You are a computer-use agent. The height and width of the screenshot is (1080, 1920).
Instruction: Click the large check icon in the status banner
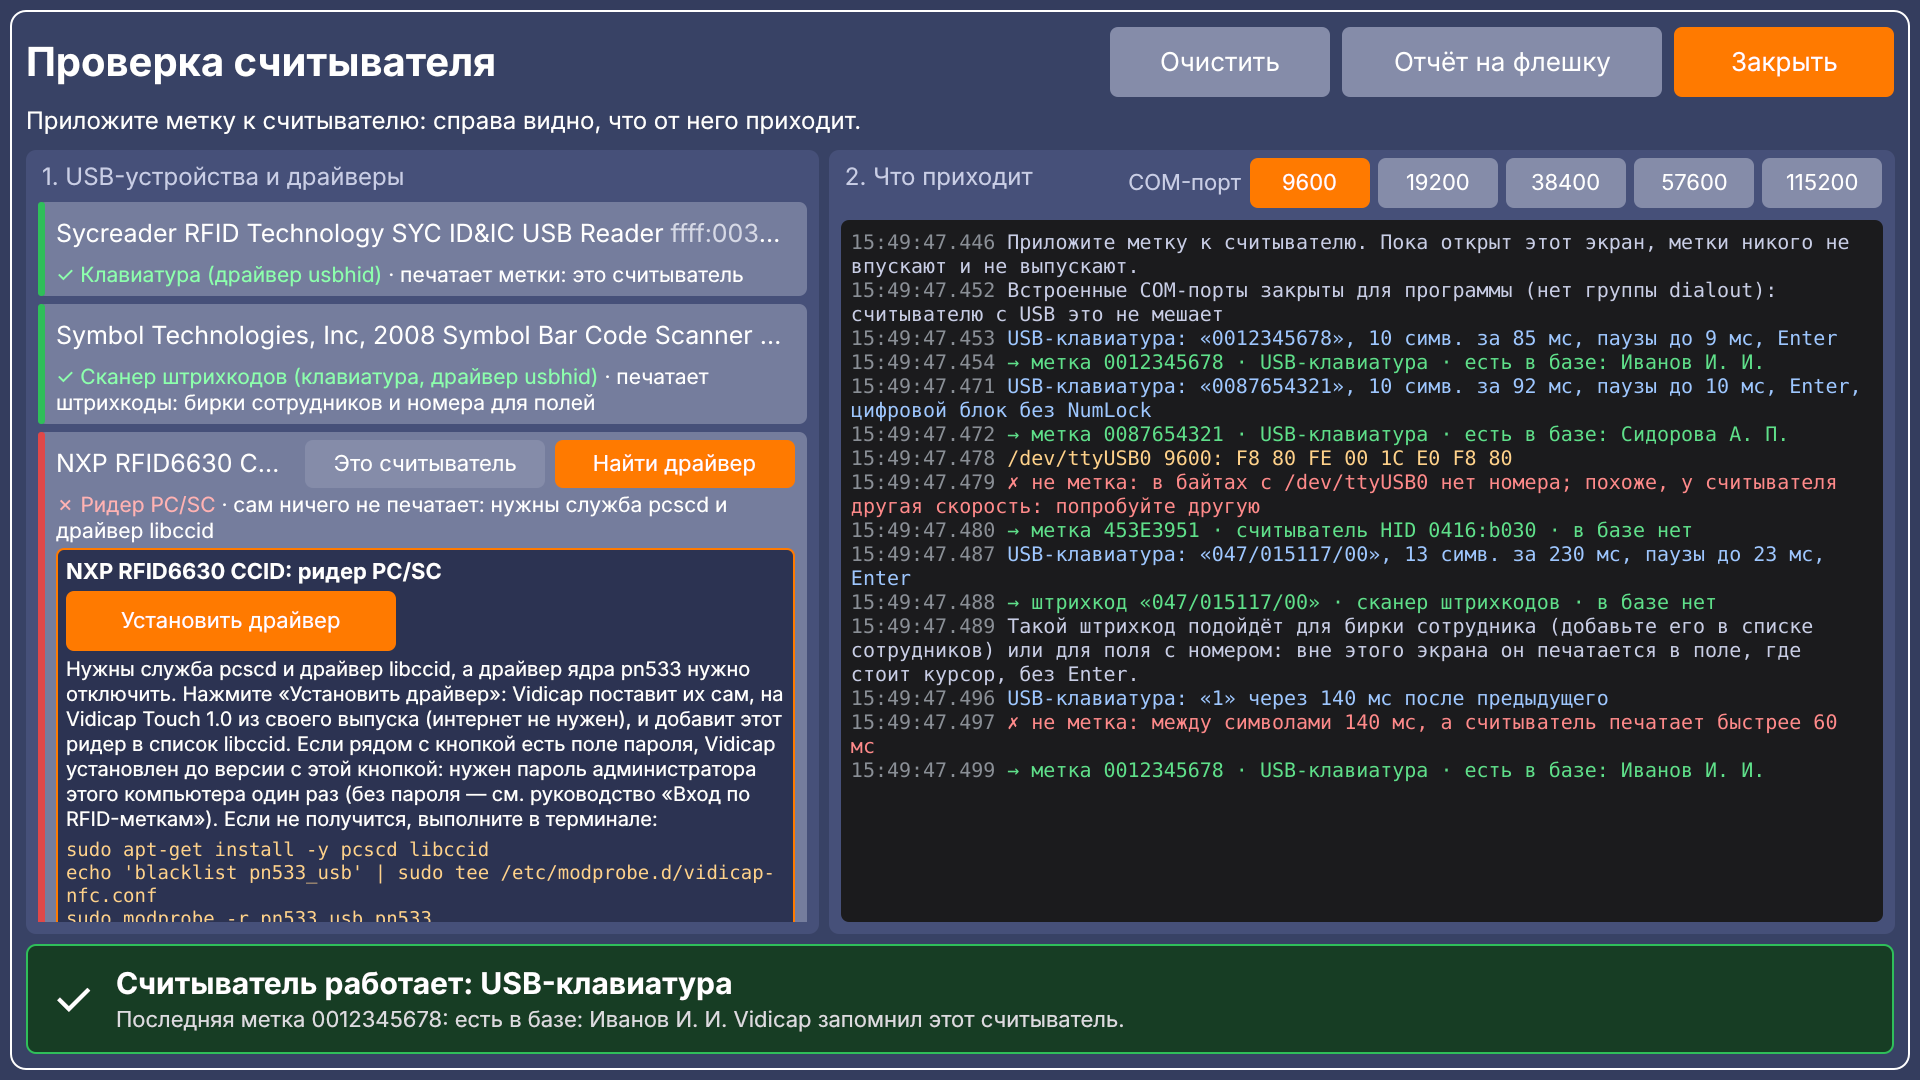[74, 999]
